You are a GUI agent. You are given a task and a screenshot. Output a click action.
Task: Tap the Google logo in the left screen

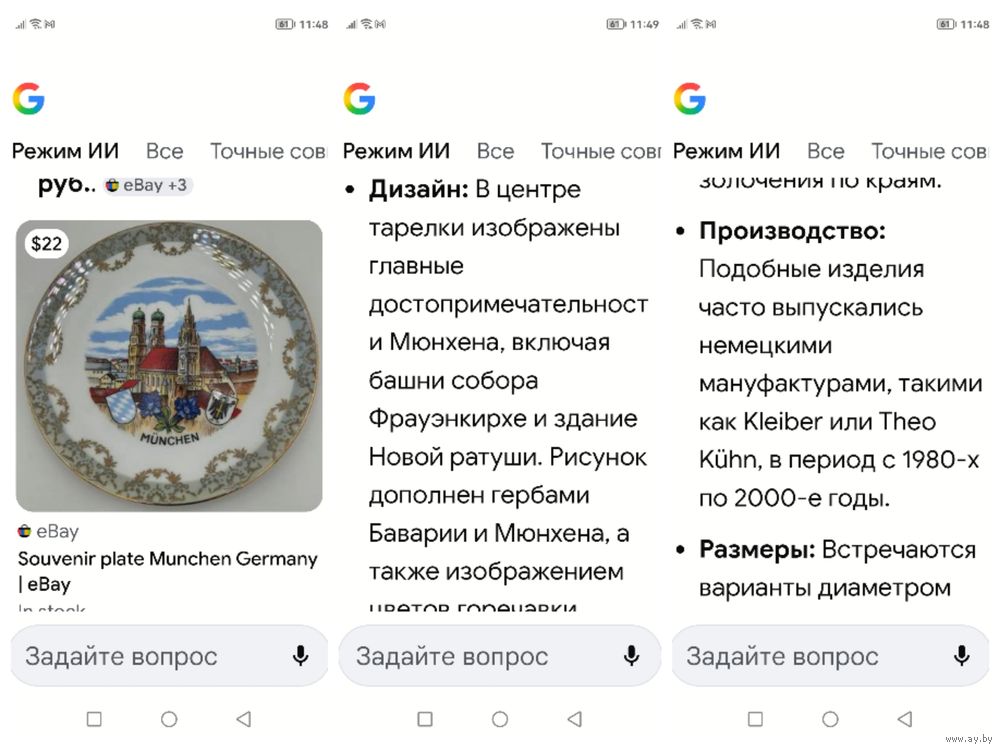pos(28,99)
